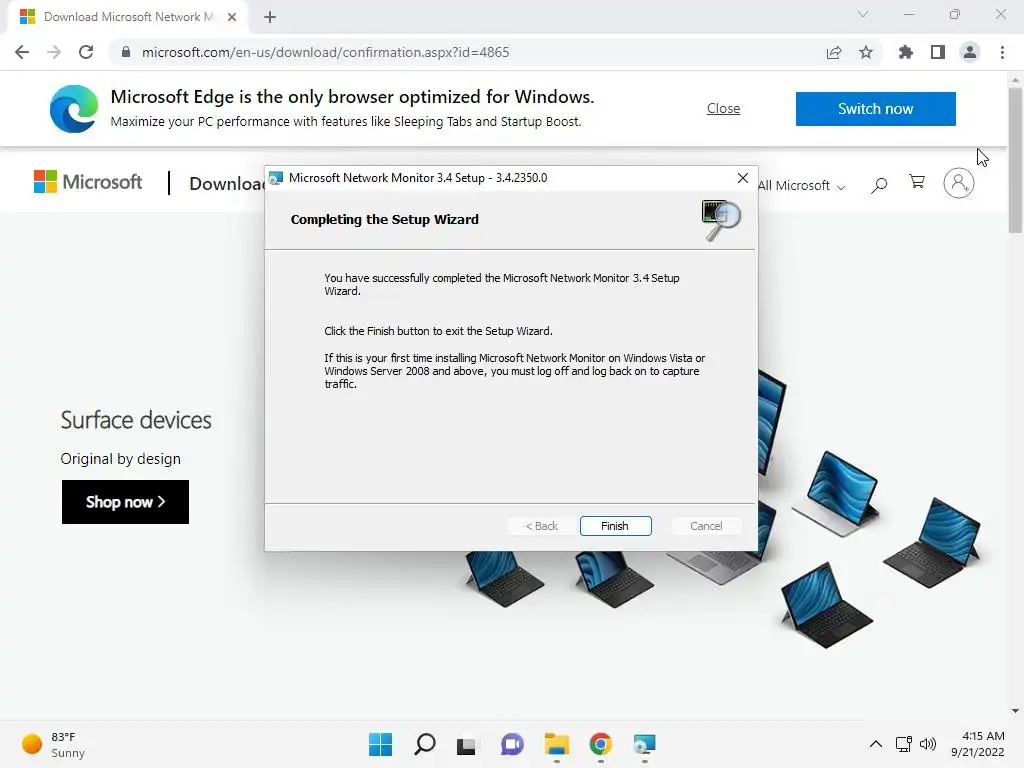Click the Finish button in Setup Wizard
This screenshot has height=768, width=1024.
click(x=615, y=526)
